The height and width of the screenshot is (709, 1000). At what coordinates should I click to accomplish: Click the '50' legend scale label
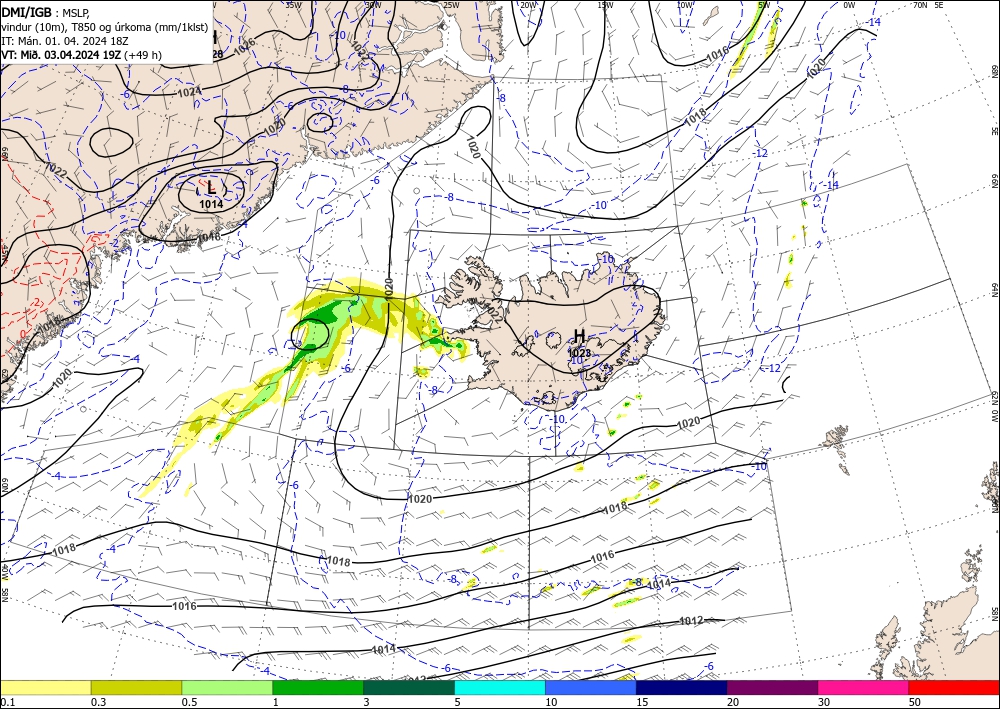pyautogui.click(x=915, y=702)
